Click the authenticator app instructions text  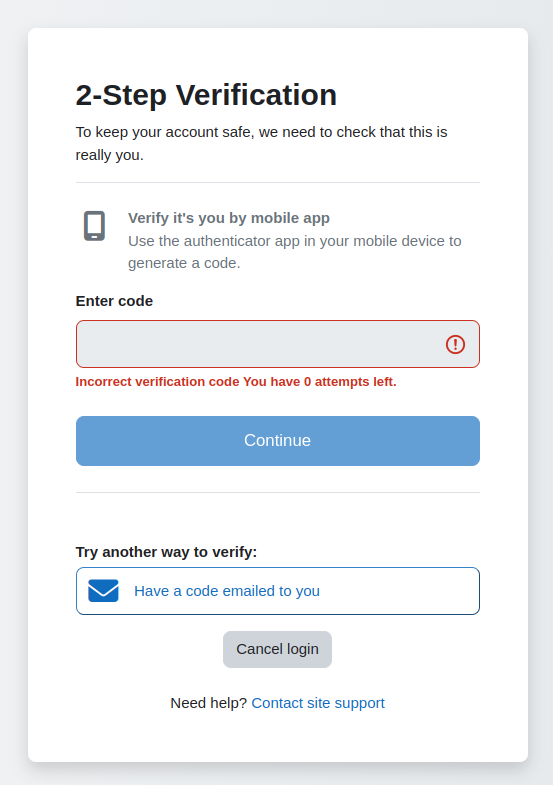pos(295,252)
